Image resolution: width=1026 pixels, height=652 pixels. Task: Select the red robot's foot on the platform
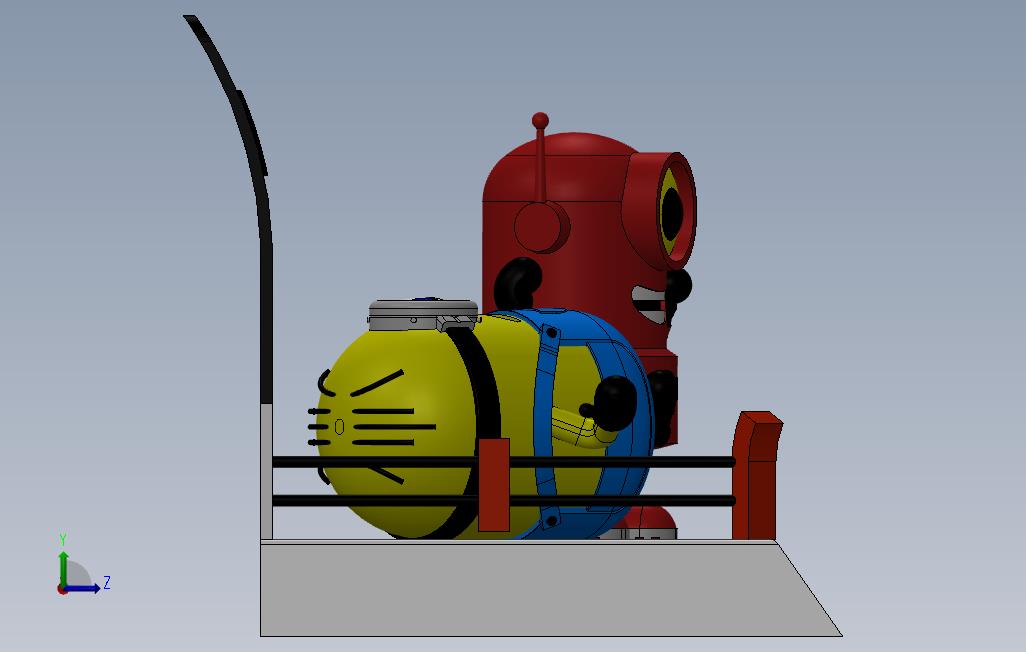point(648,522)
